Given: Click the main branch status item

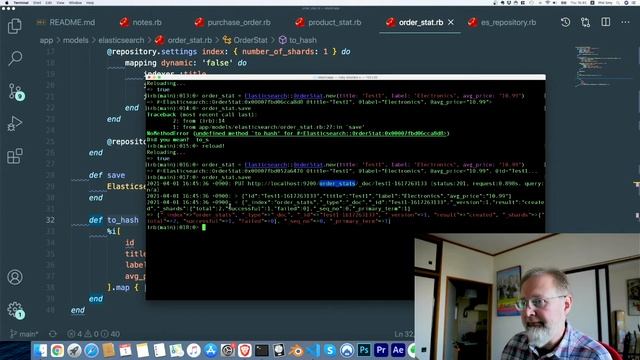Looking at the screenshot, I should pos(24,334).
